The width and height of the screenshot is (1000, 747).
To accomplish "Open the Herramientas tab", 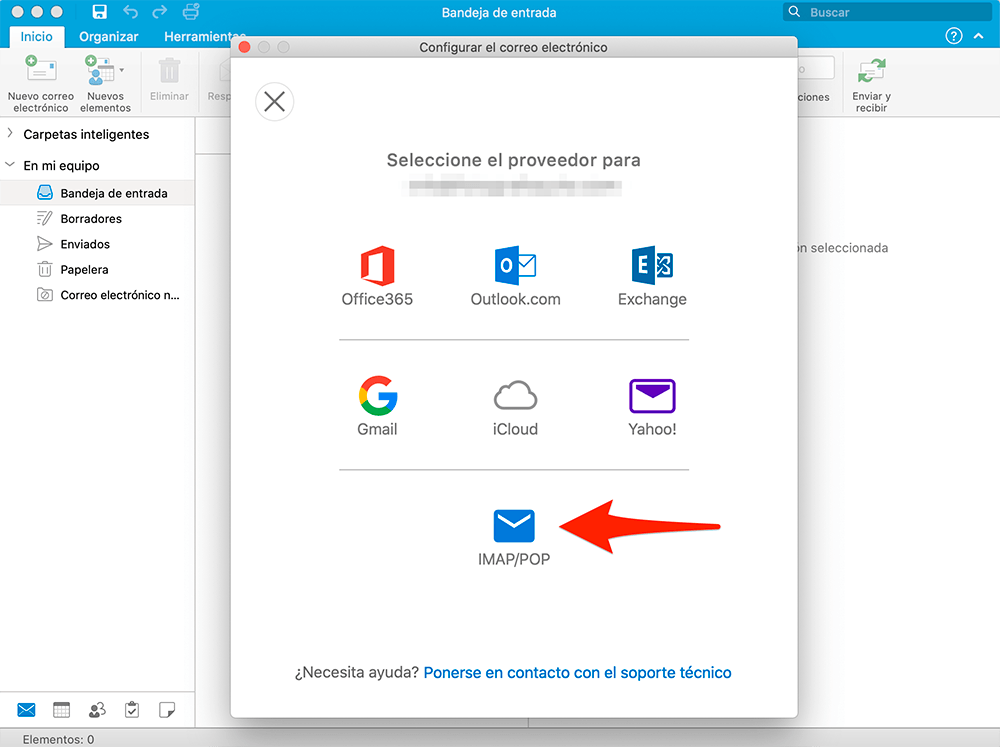I will (x=204, y=36).
